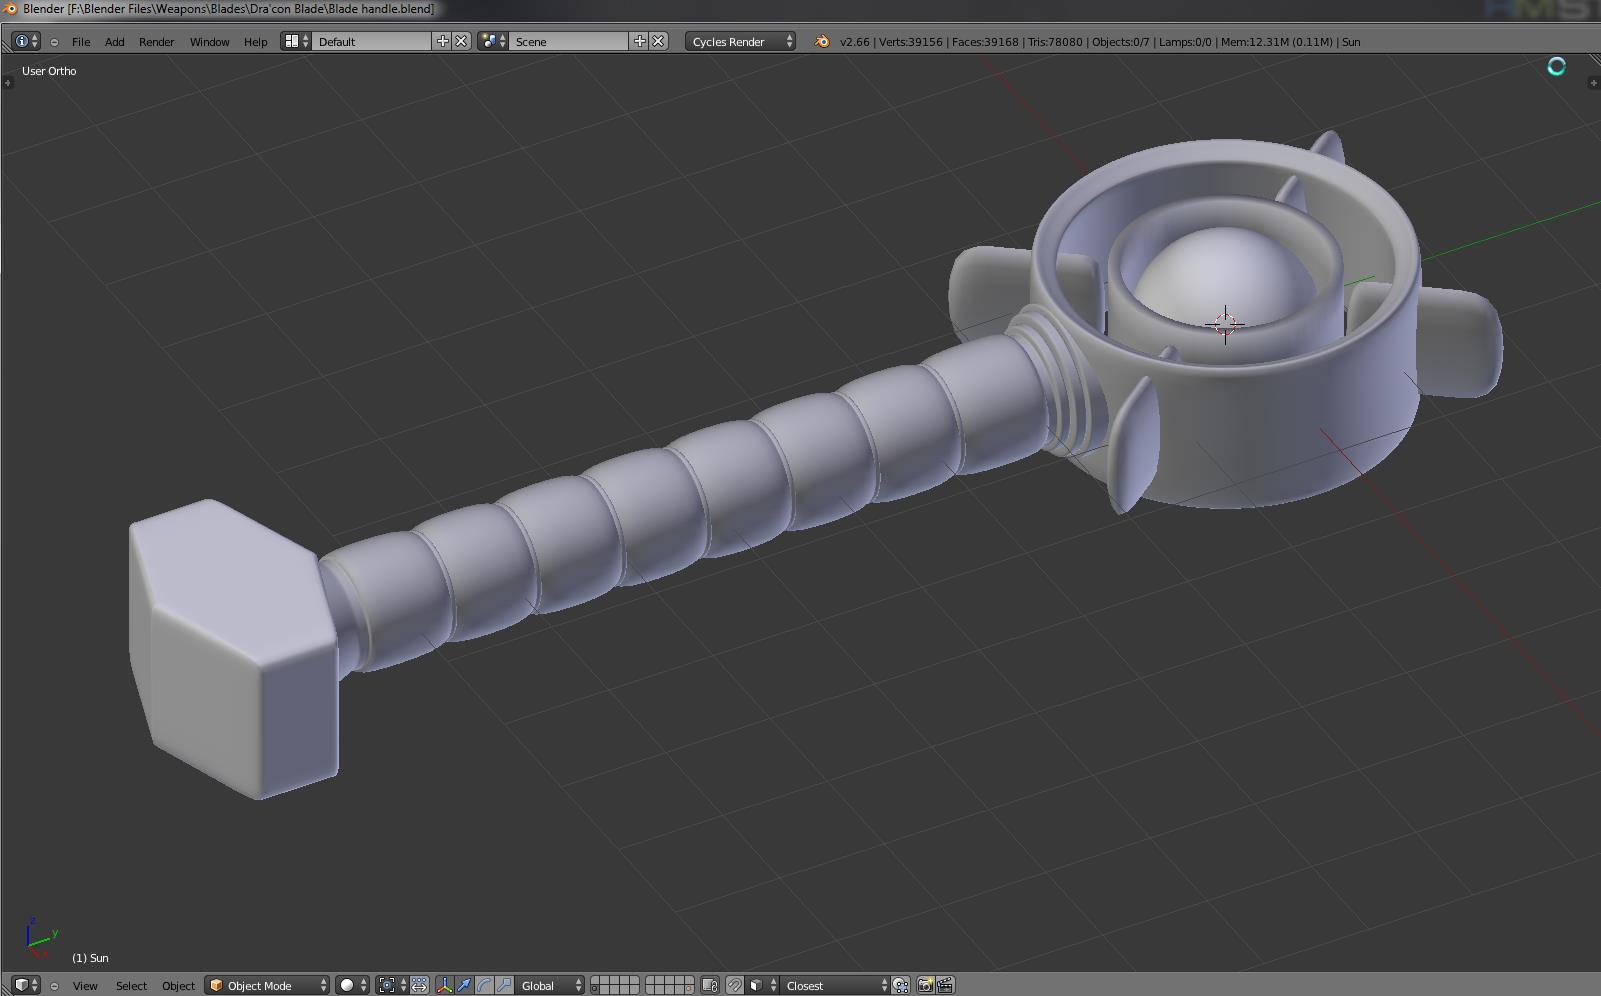Click the Select menu in viewport header

(131, 986)
